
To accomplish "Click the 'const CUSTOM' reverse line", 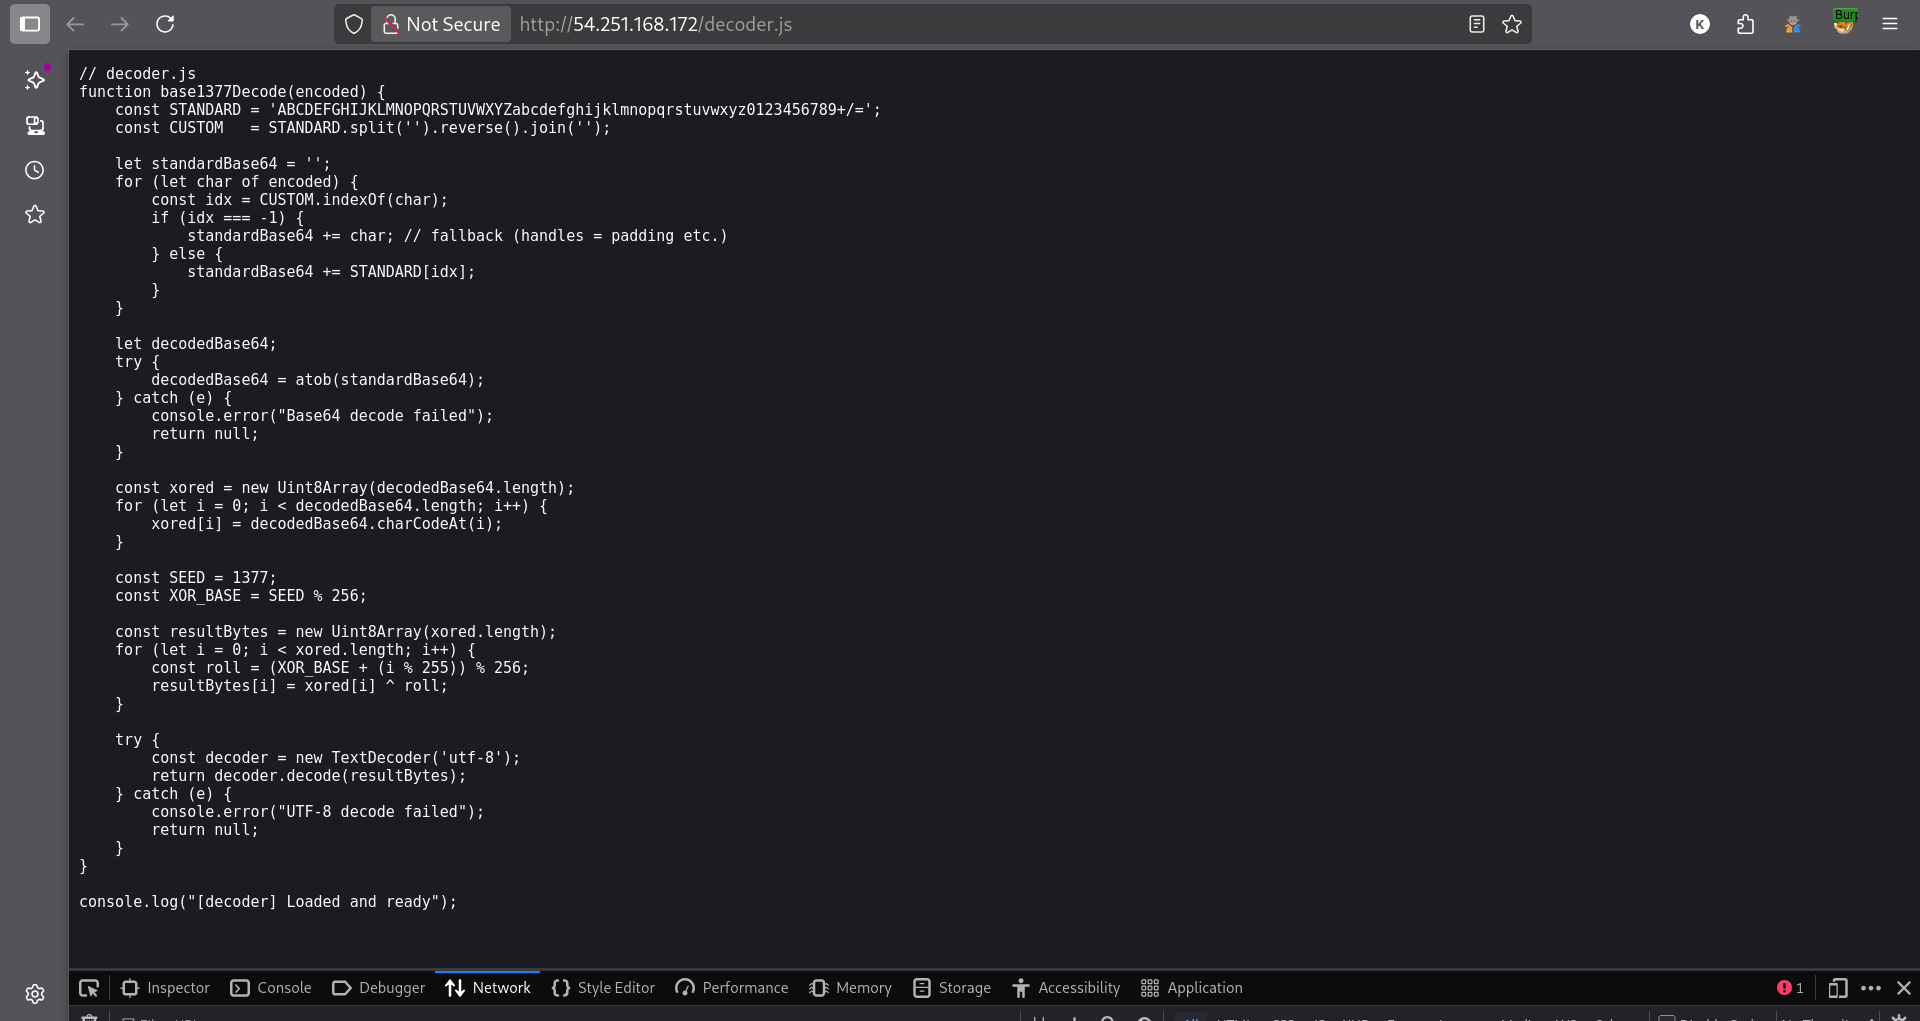I will (x=363, y=128).
